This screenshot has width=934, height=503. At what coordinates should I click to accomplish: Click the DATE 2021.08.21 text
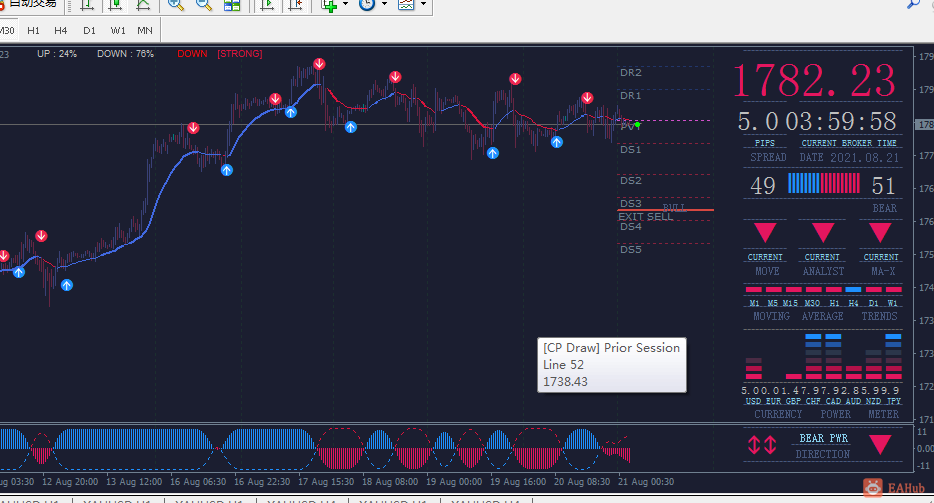849,157
